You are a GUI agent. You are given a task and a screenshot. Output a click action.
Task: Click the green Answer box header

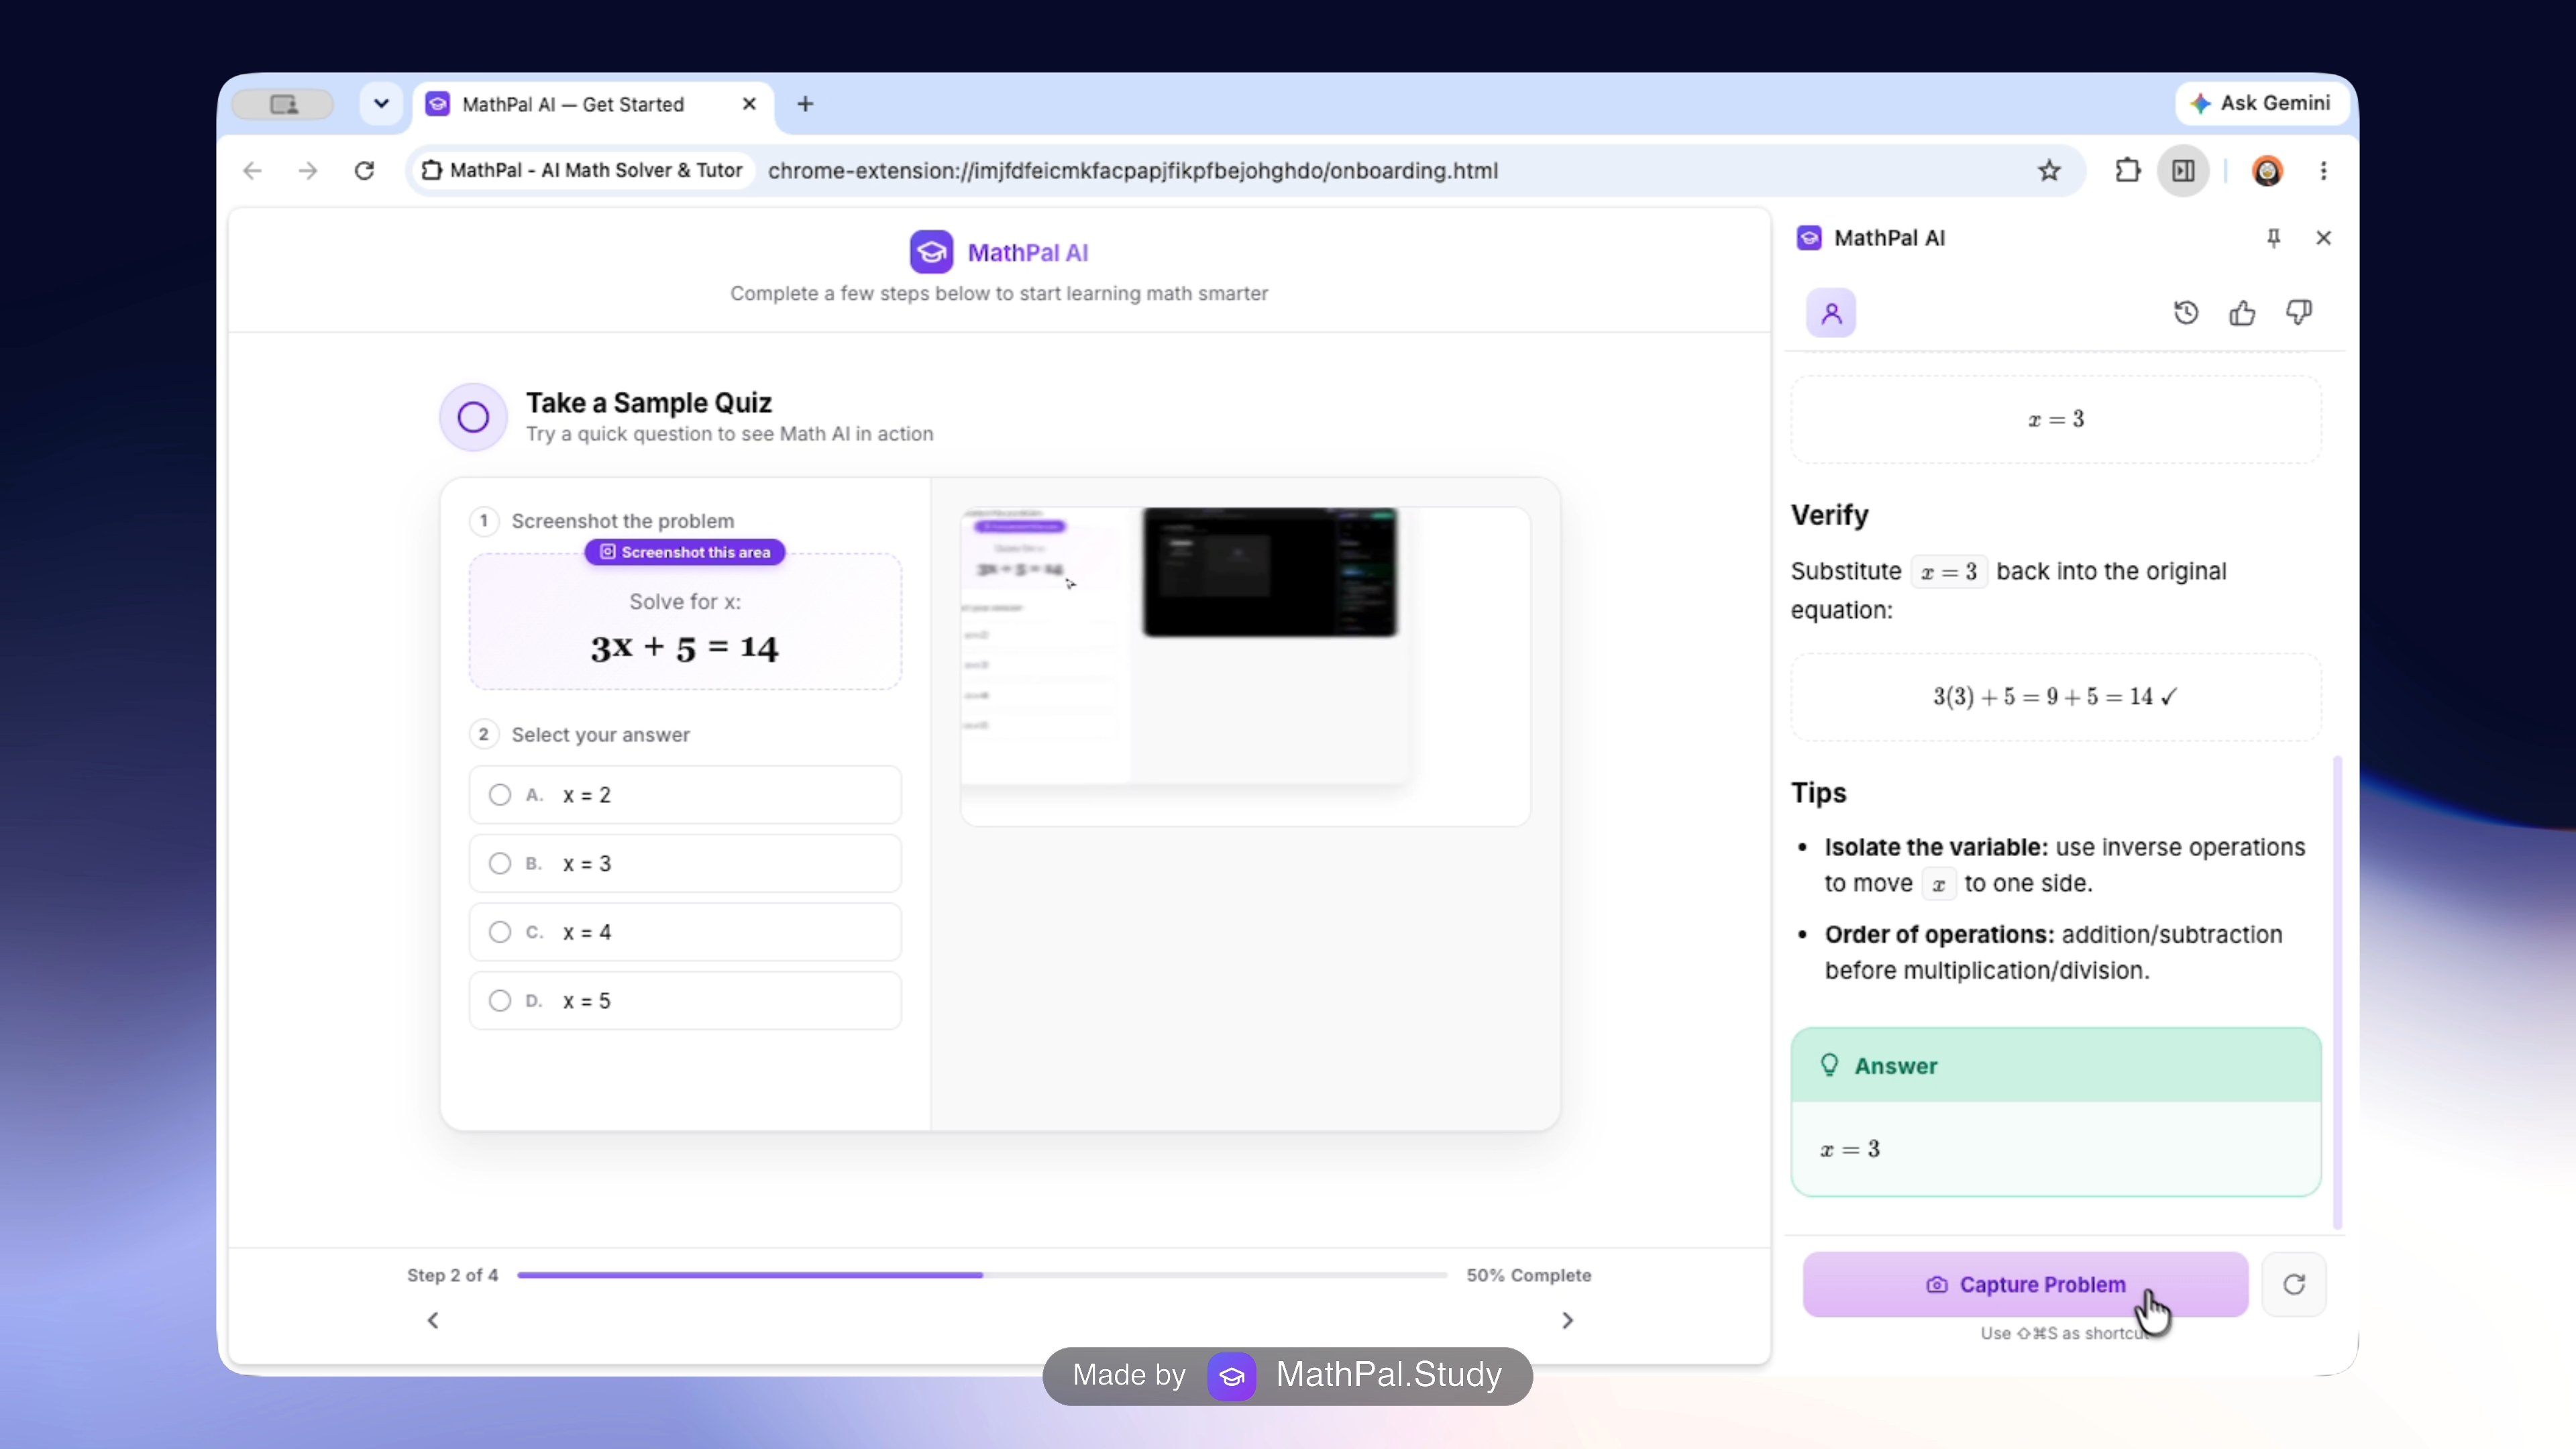coord(2055,1066)
